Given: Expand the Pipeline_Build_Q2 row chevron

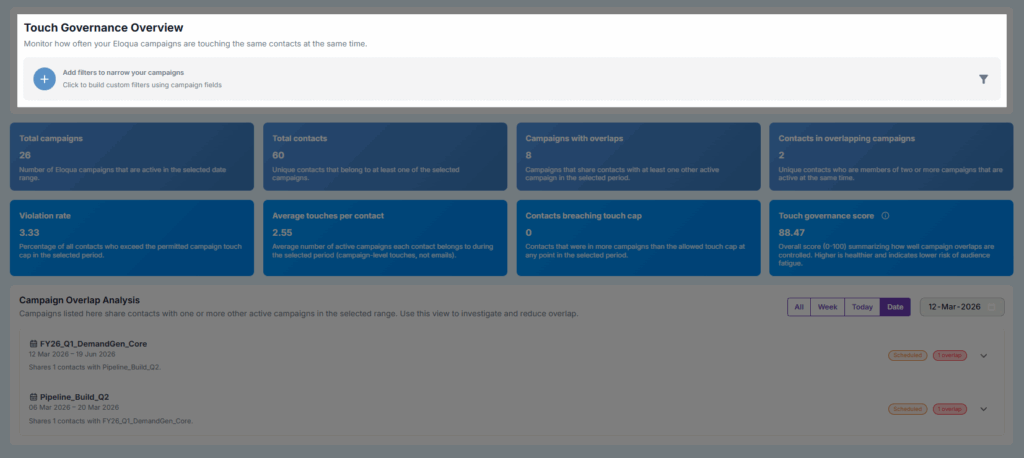Looking at the screenshot, I should click(983, 408).
